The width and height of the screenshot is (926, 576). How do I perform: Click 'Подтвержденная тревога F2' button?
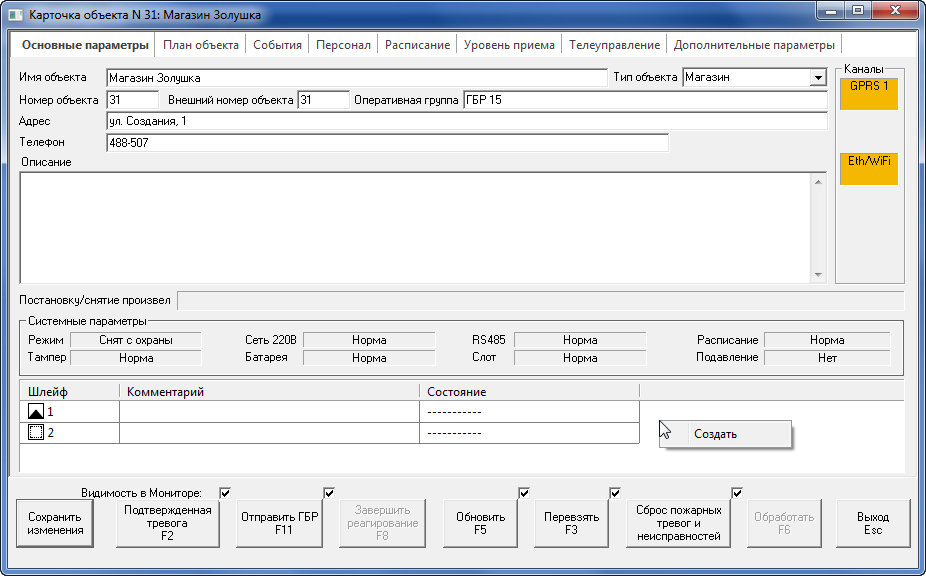tap(168, 523)
